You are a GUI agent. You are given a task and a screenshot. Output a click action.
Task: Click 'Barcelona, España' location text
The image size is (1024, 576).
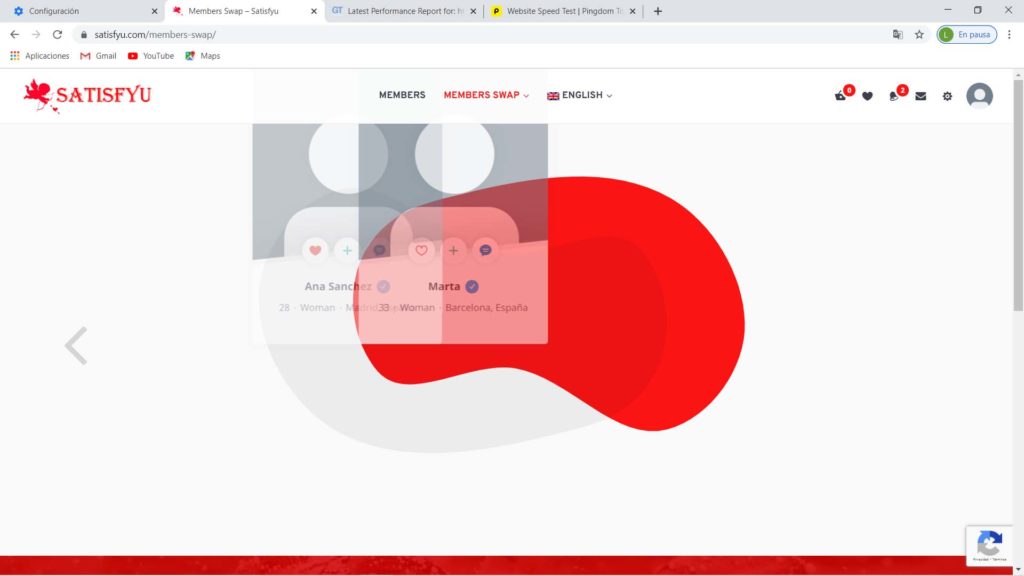(487, 308)
